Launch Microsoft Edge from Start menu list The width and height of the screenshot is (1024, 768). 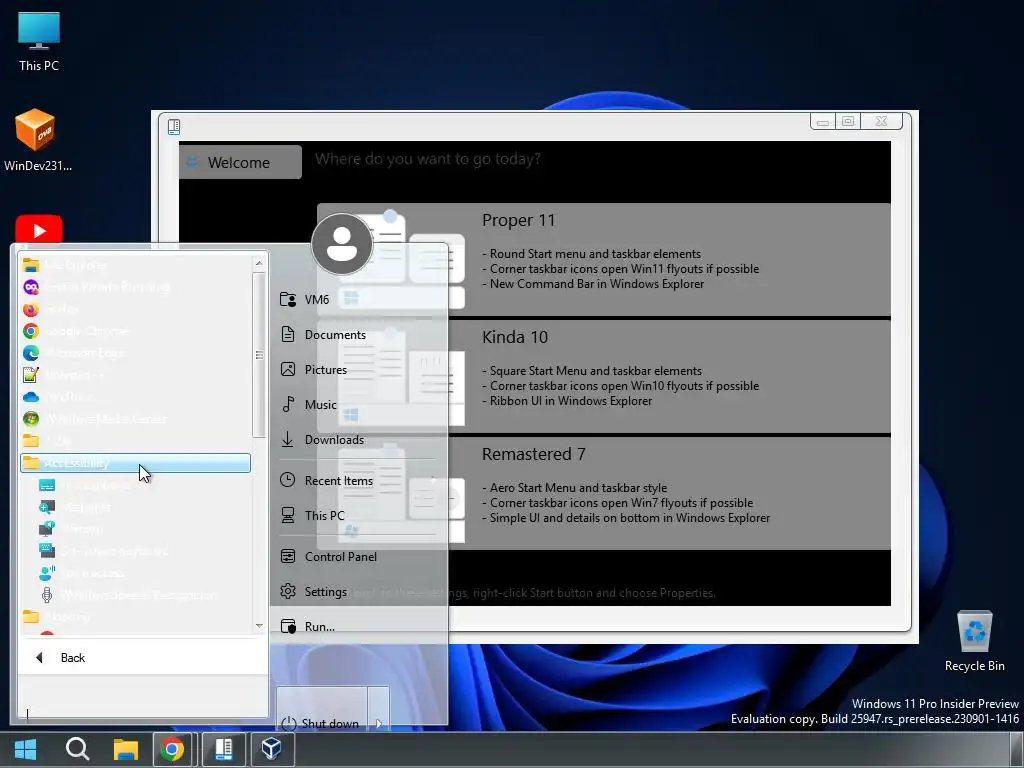pos(135,353)
